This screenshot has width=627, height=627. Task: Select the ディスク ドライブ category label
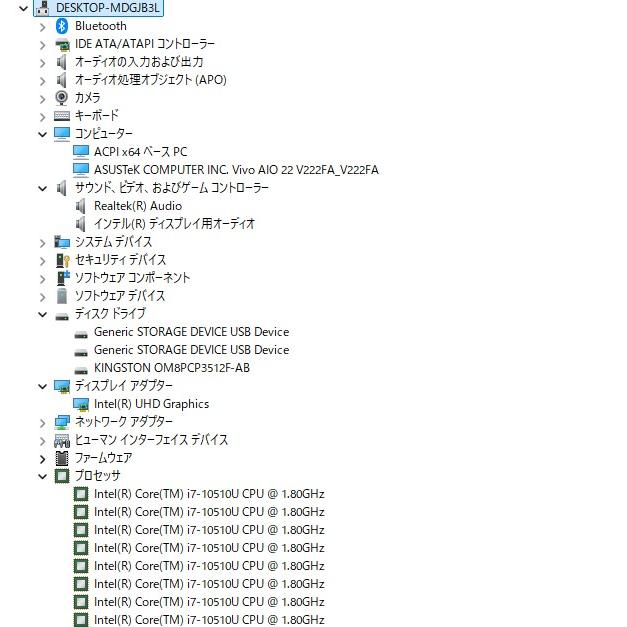(x=110, y=314)
